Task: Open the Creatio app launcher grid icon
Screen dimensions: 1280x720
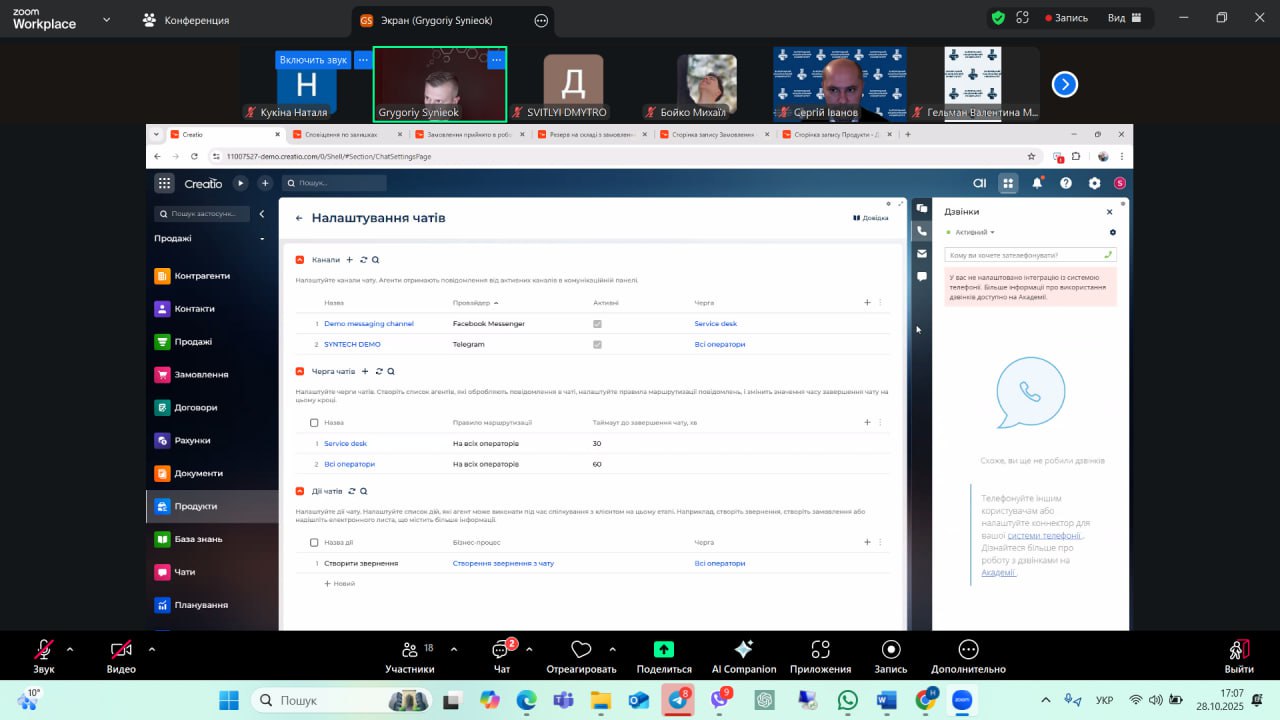Action: [x=164, y=183]
